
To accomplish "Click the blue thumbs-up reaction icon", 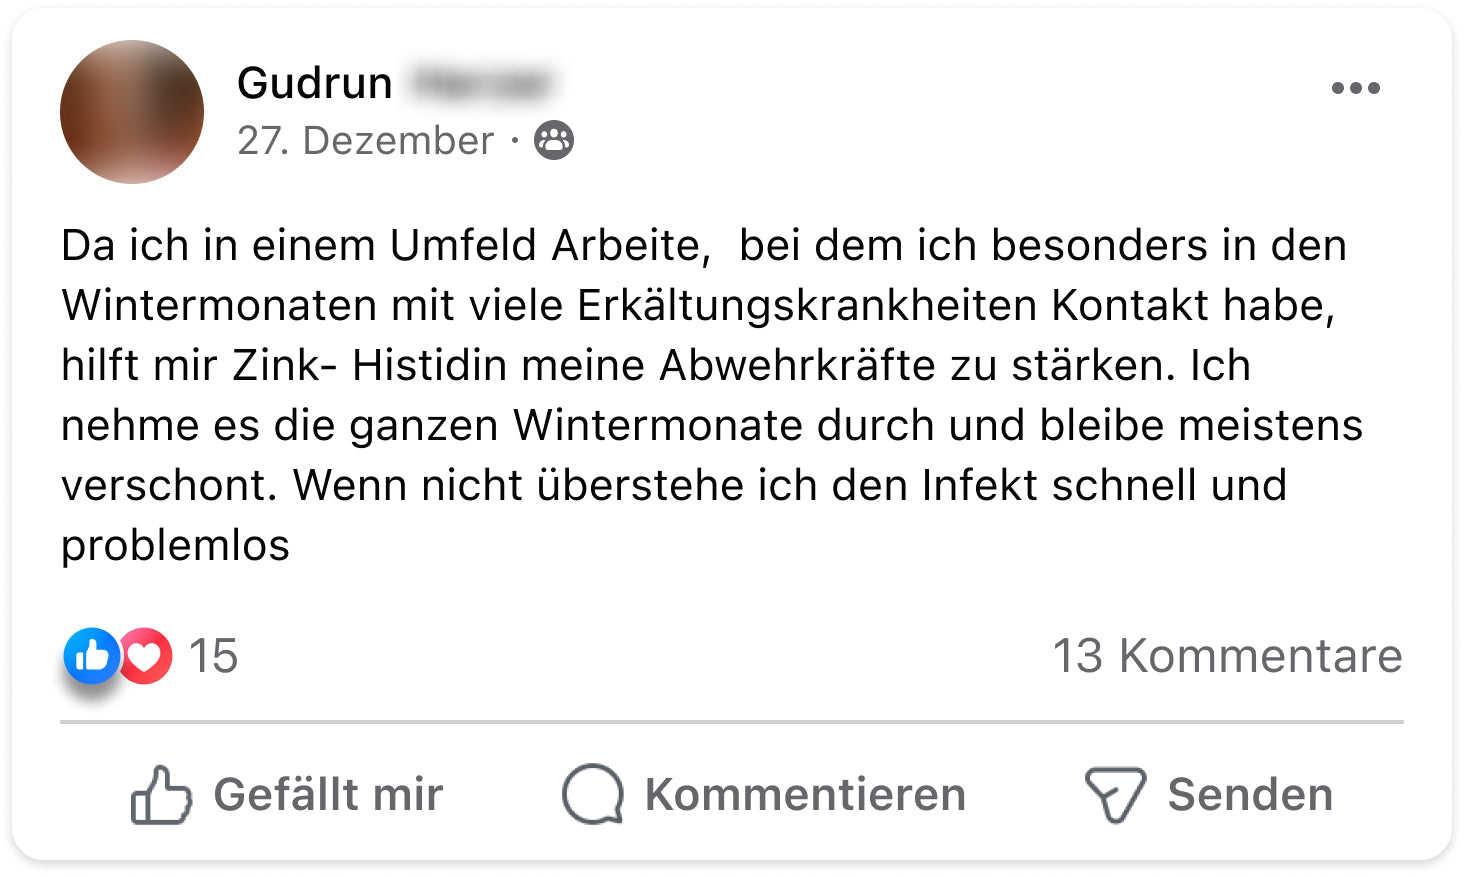I will tap(91, 656).
